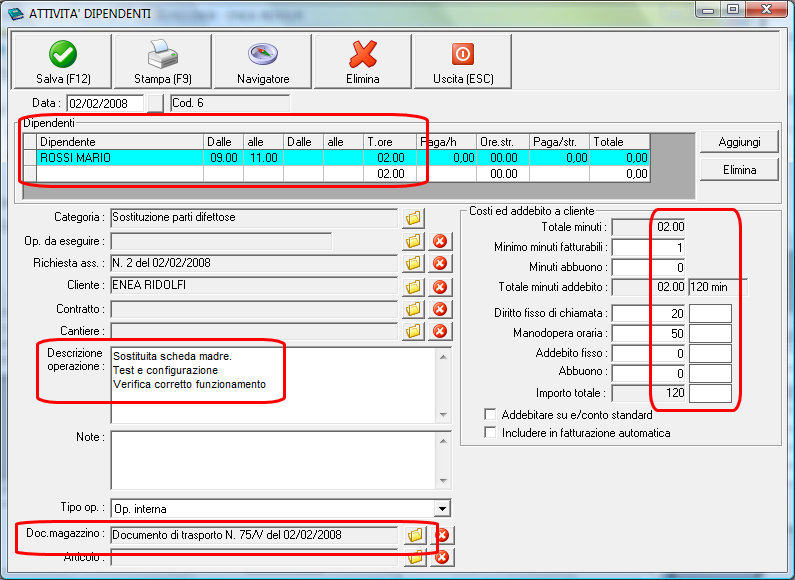
Task: Select the ROSSI MARIO row
Action: click(x=337, y=158)
